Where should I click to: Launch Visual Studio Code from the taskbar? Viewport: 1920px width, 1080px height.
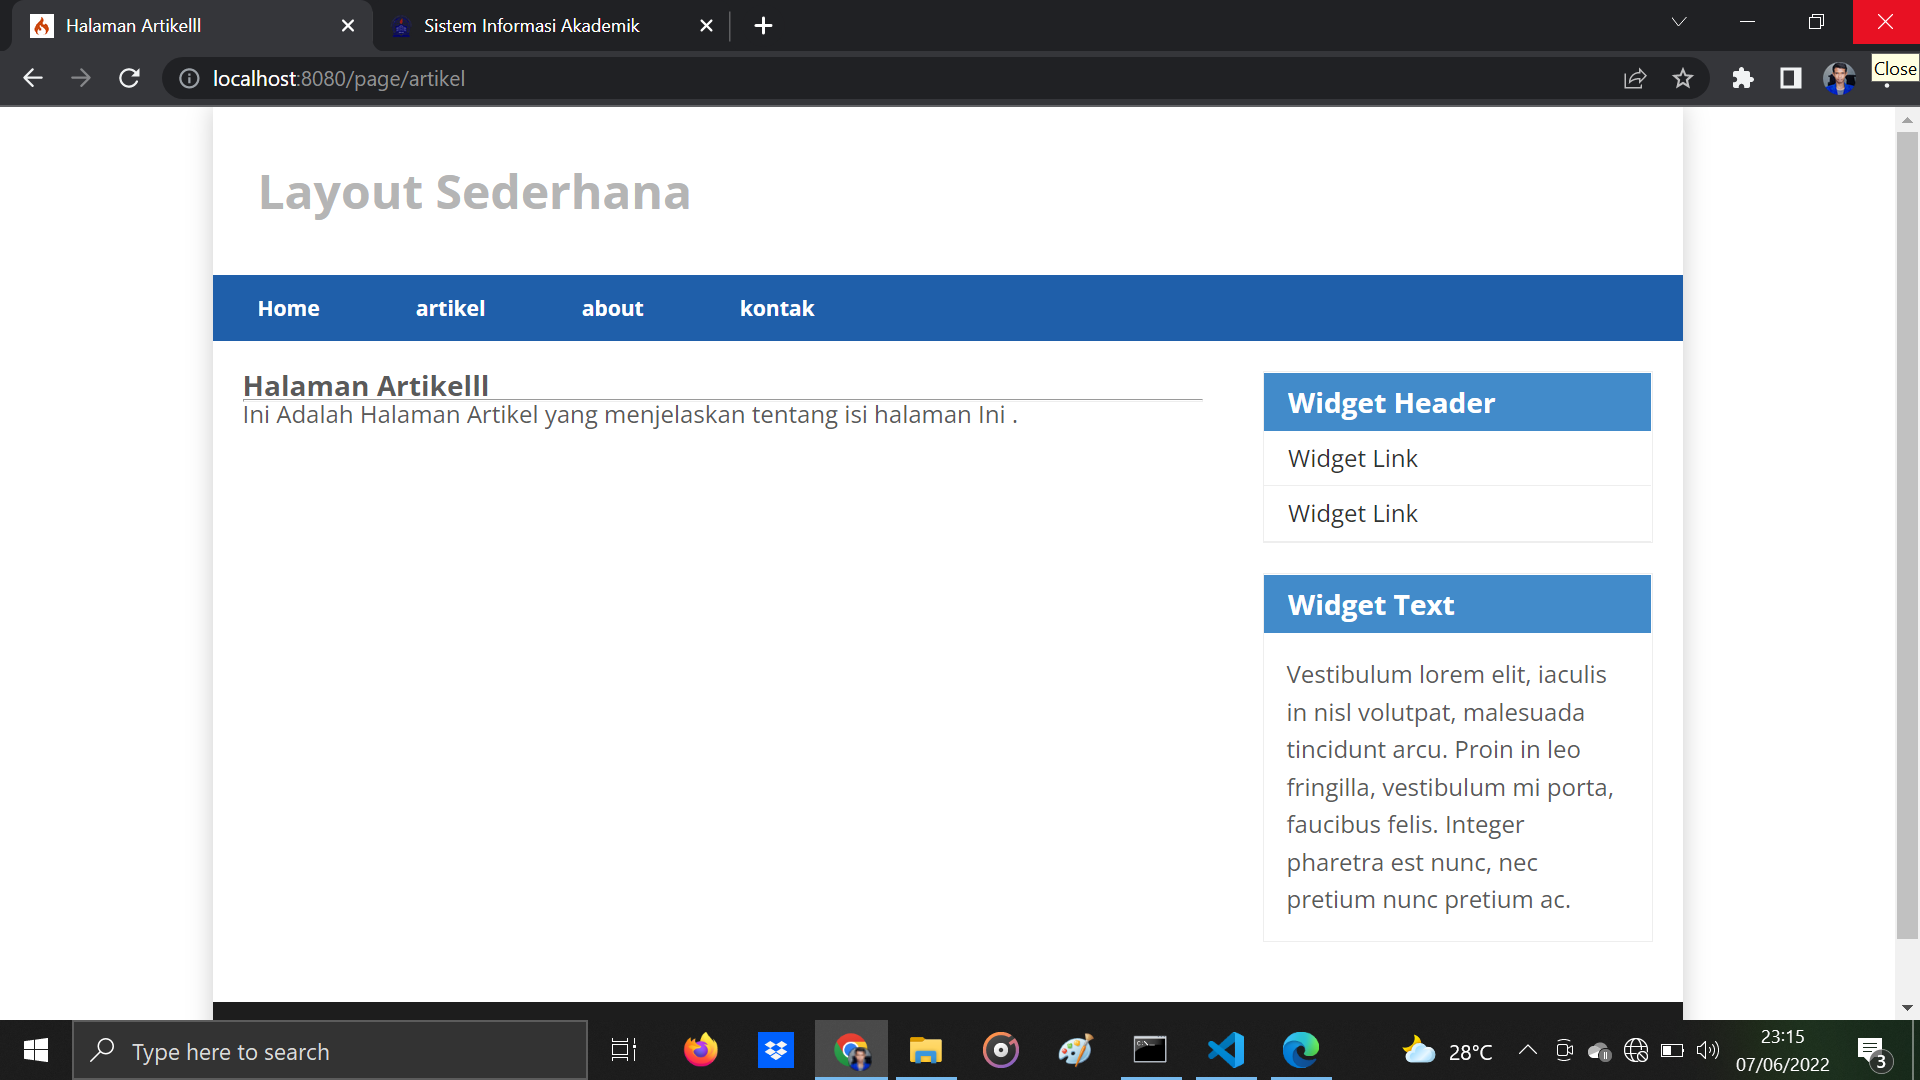(x=1225, y=1050)
